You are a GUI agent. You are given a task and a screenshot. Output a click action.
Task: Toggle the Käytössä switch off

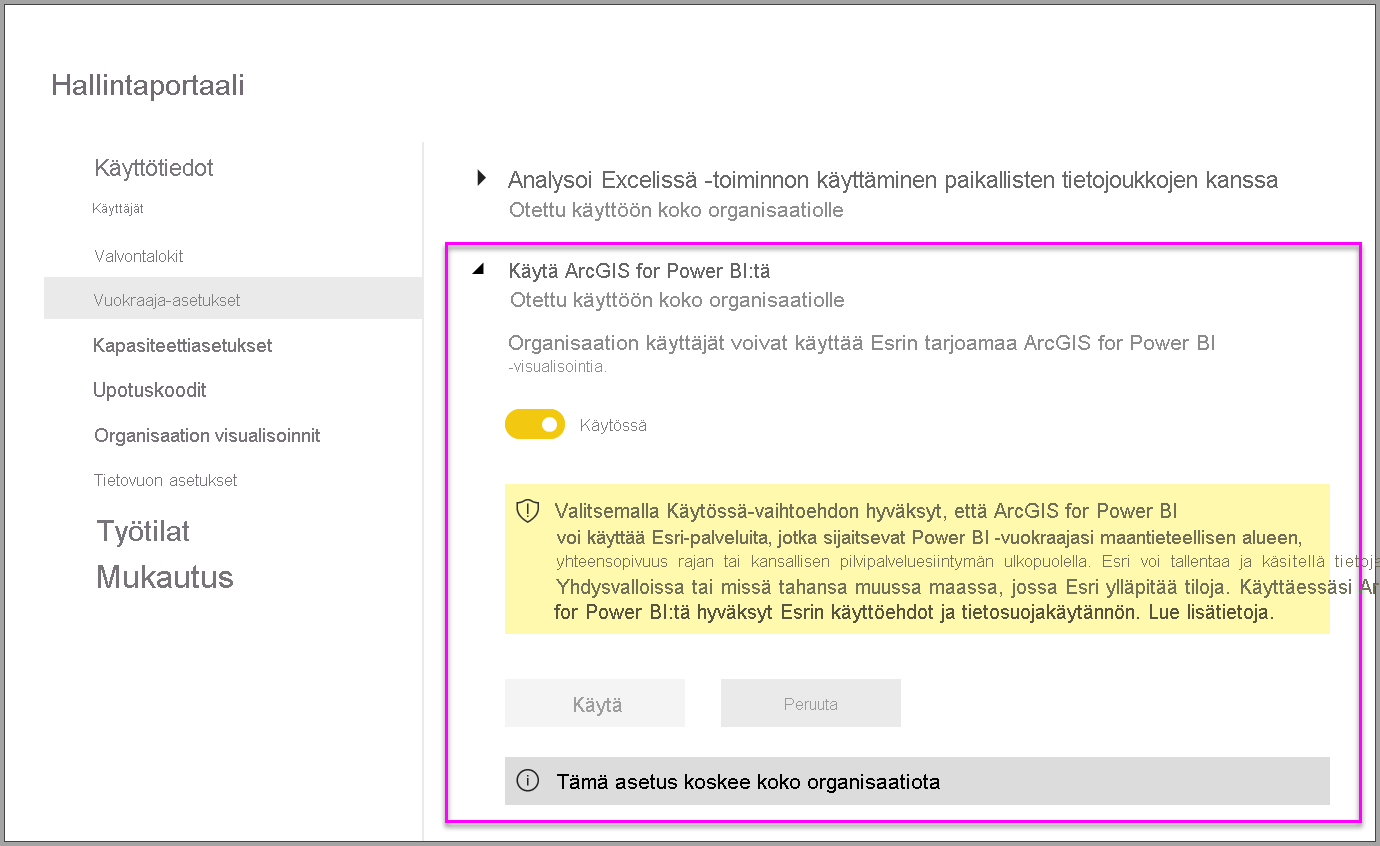click(535, 424)
